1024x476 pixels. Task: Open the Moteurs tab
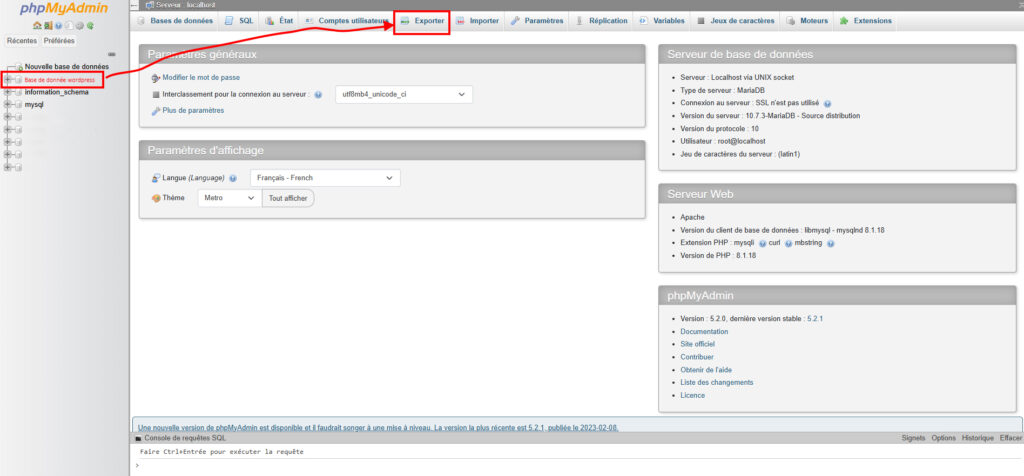click(x=807, y=21)
